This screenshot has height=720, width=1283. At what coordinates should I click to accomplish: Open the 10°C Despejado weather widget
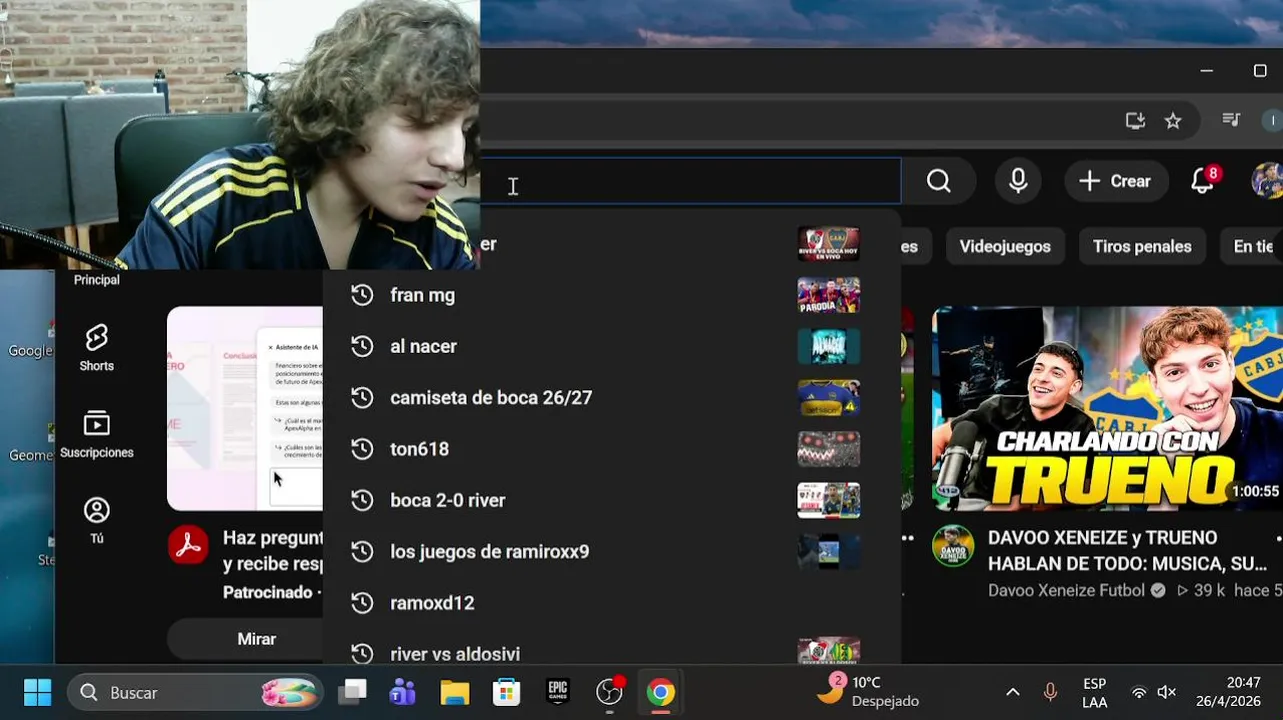point(868,691)
